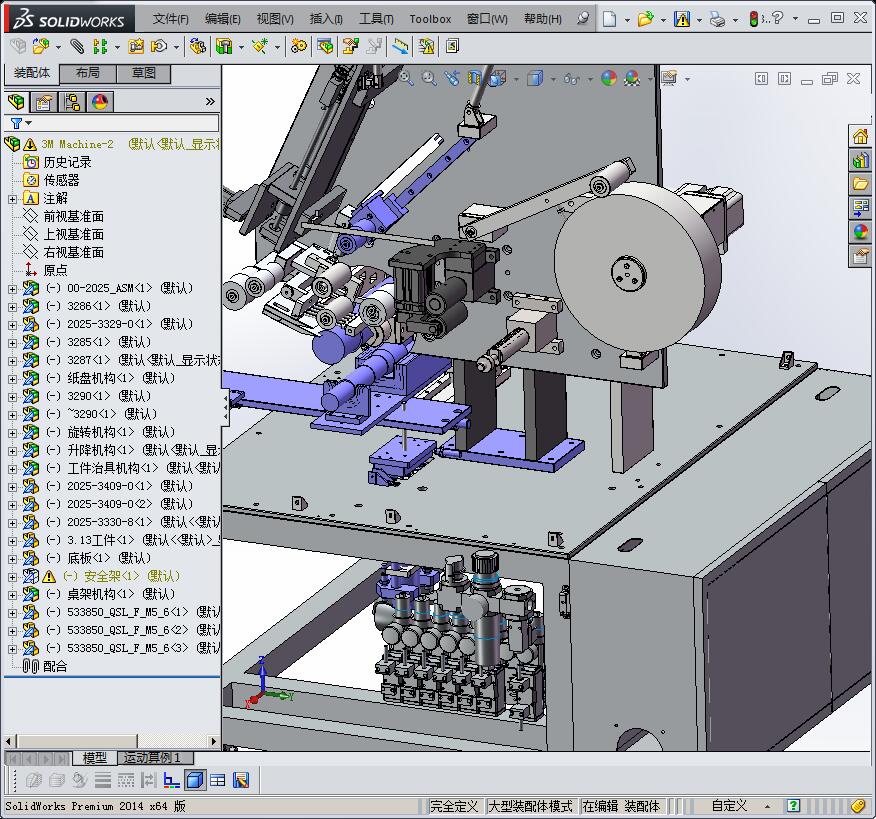Toggle the Hide/Show Items glasses icon
876x819 pixels.
click(571, 78)
